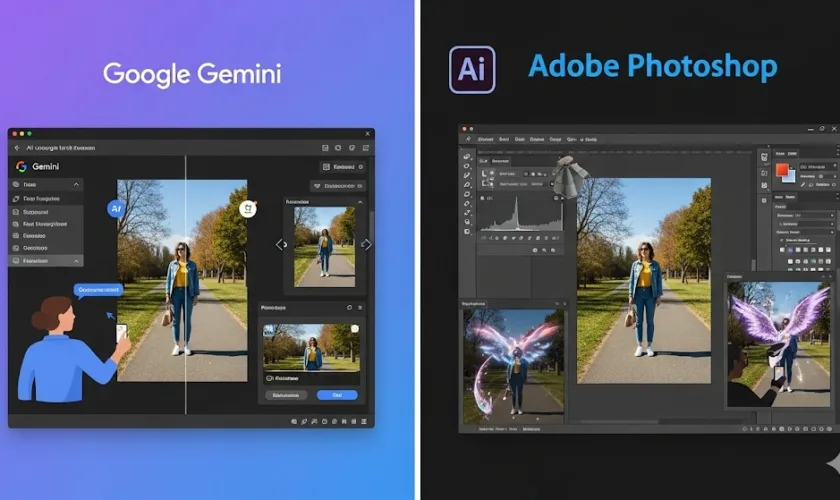Show previous image with Gemini preview's left chevron
The image size is (840, 500).
[x=281, y=244]
